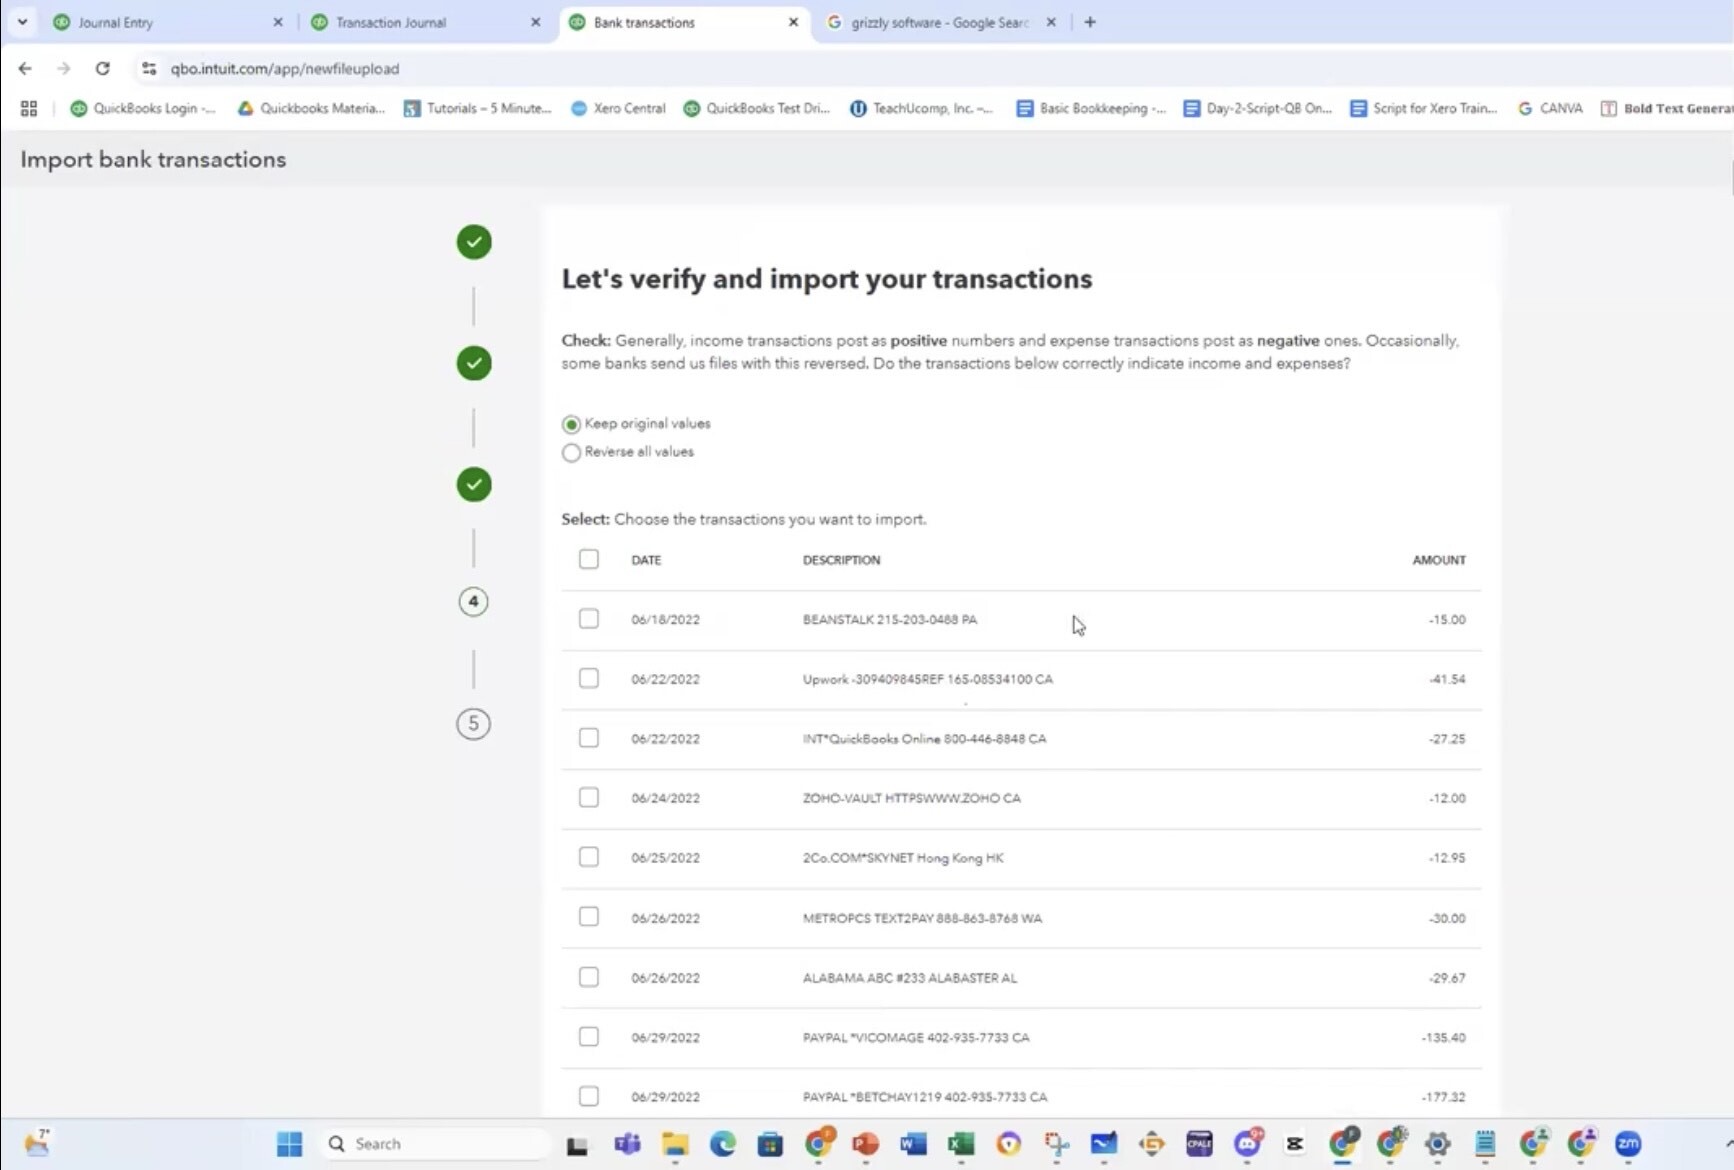Click the first completed step checkmark
The image size is (1734, 1170).
474,242
